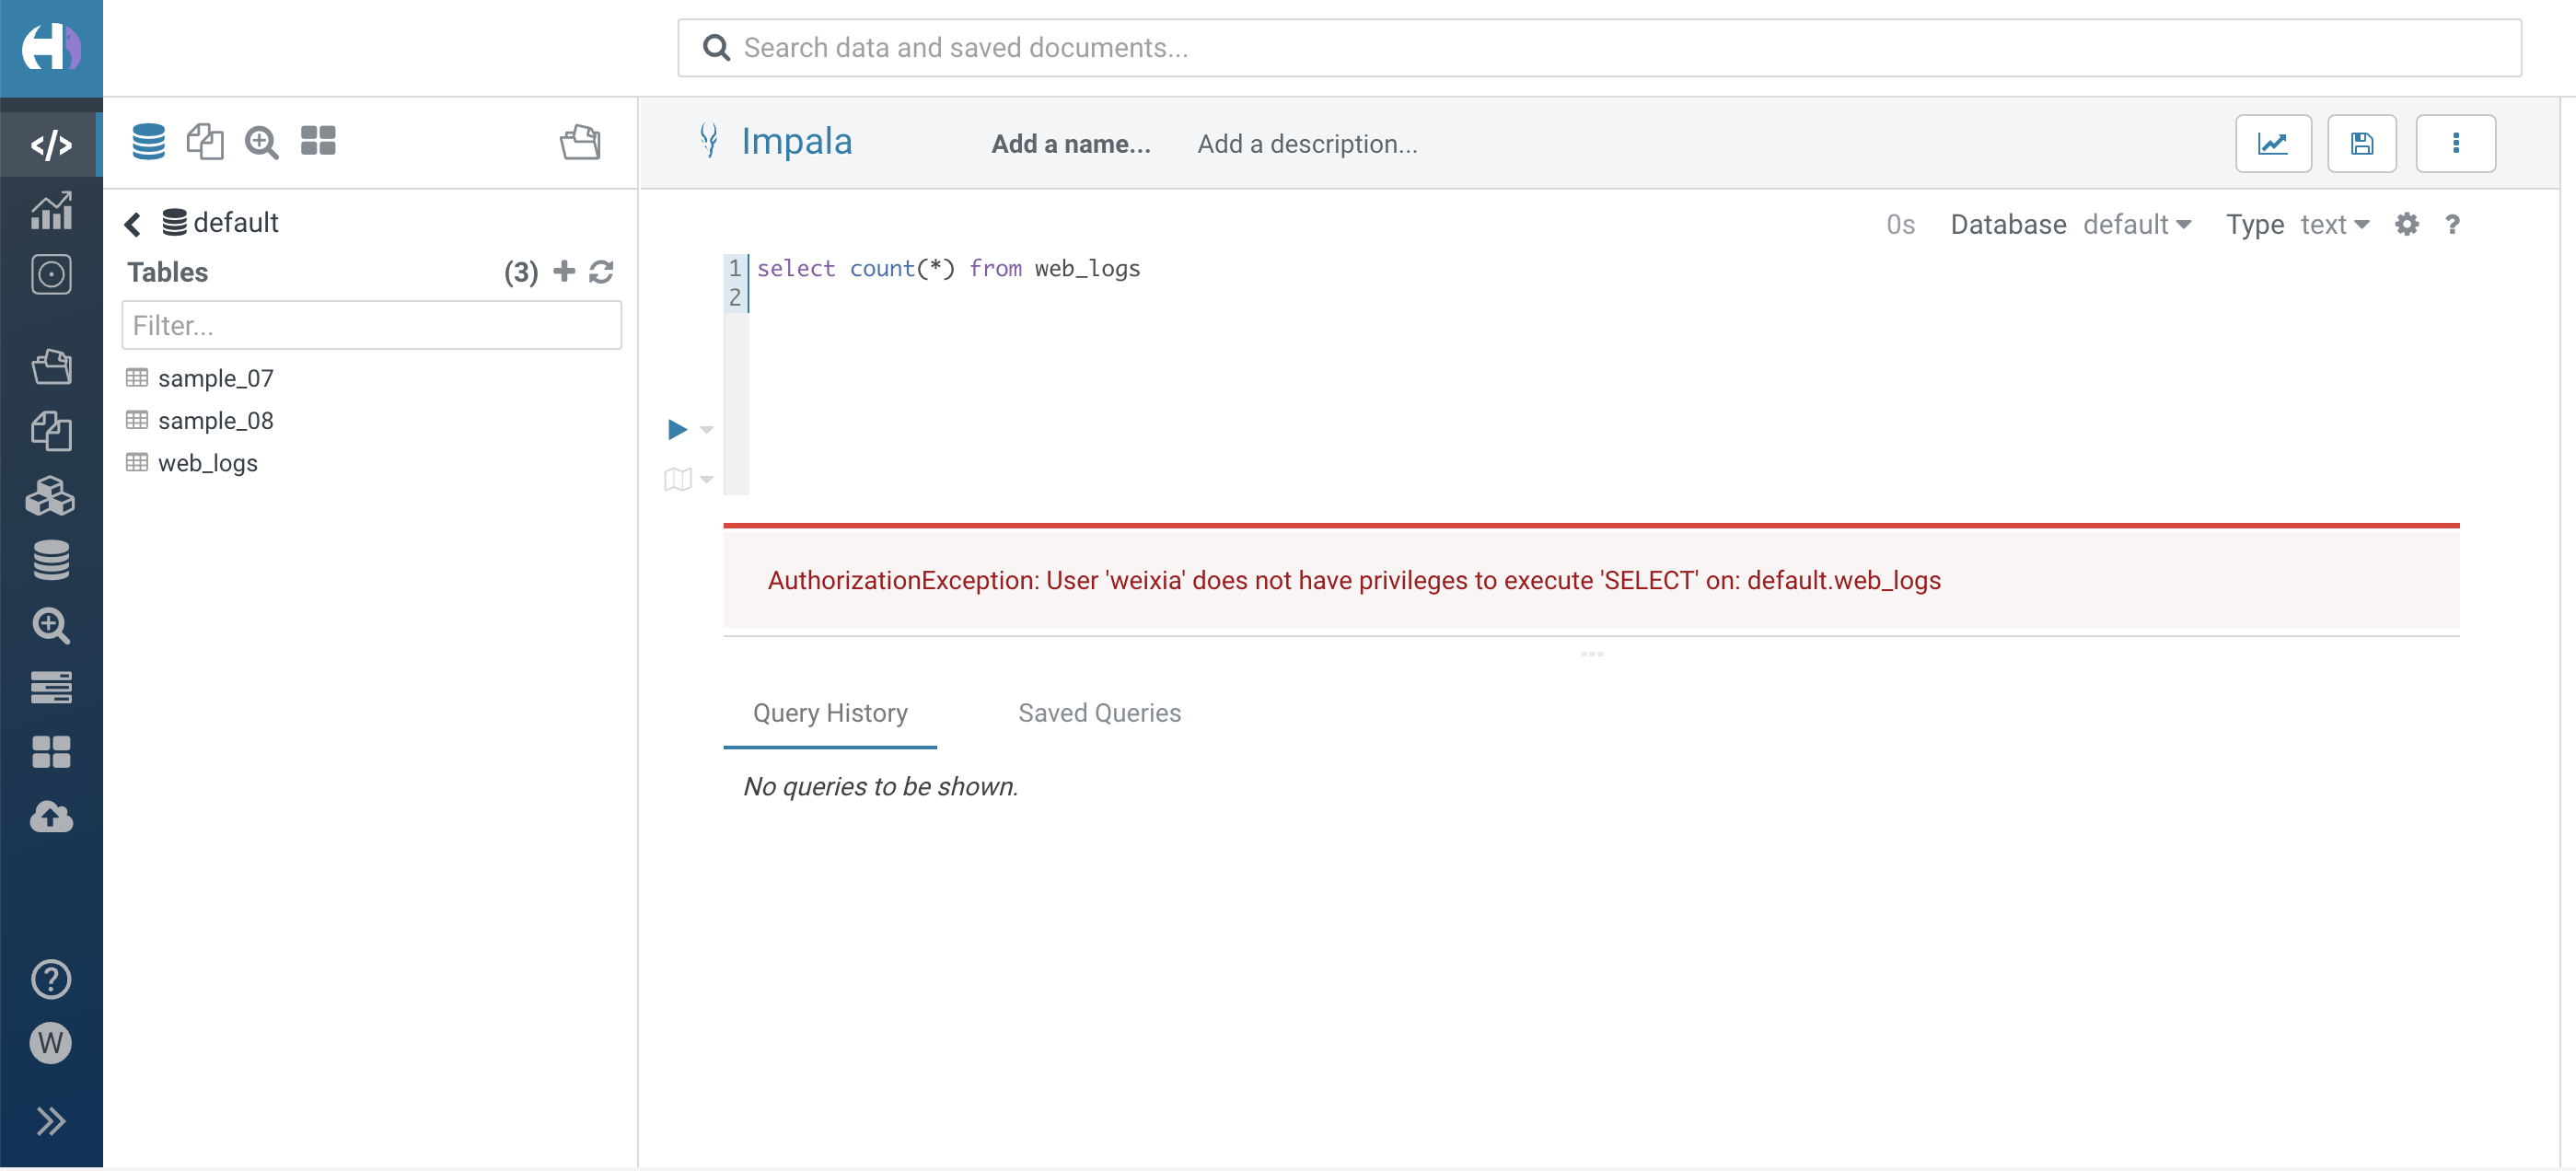Click the web_logs table in sidebar
Viewport: 2576px width, 1171px height.
click(209, 461)
